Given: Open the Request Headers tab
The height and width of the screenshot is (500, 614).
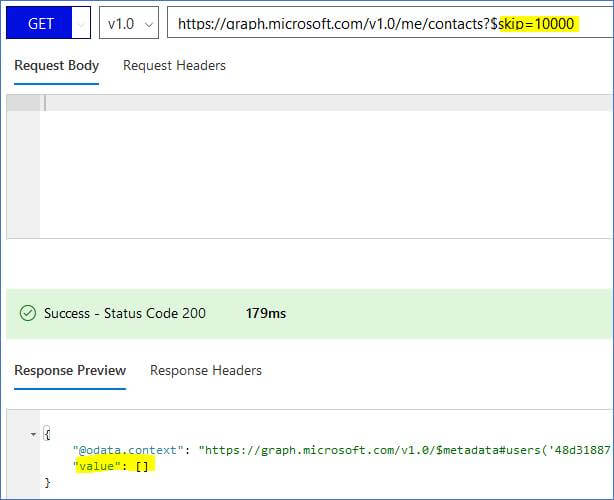Looking at the screenshot, I should (x=174, y=66).
